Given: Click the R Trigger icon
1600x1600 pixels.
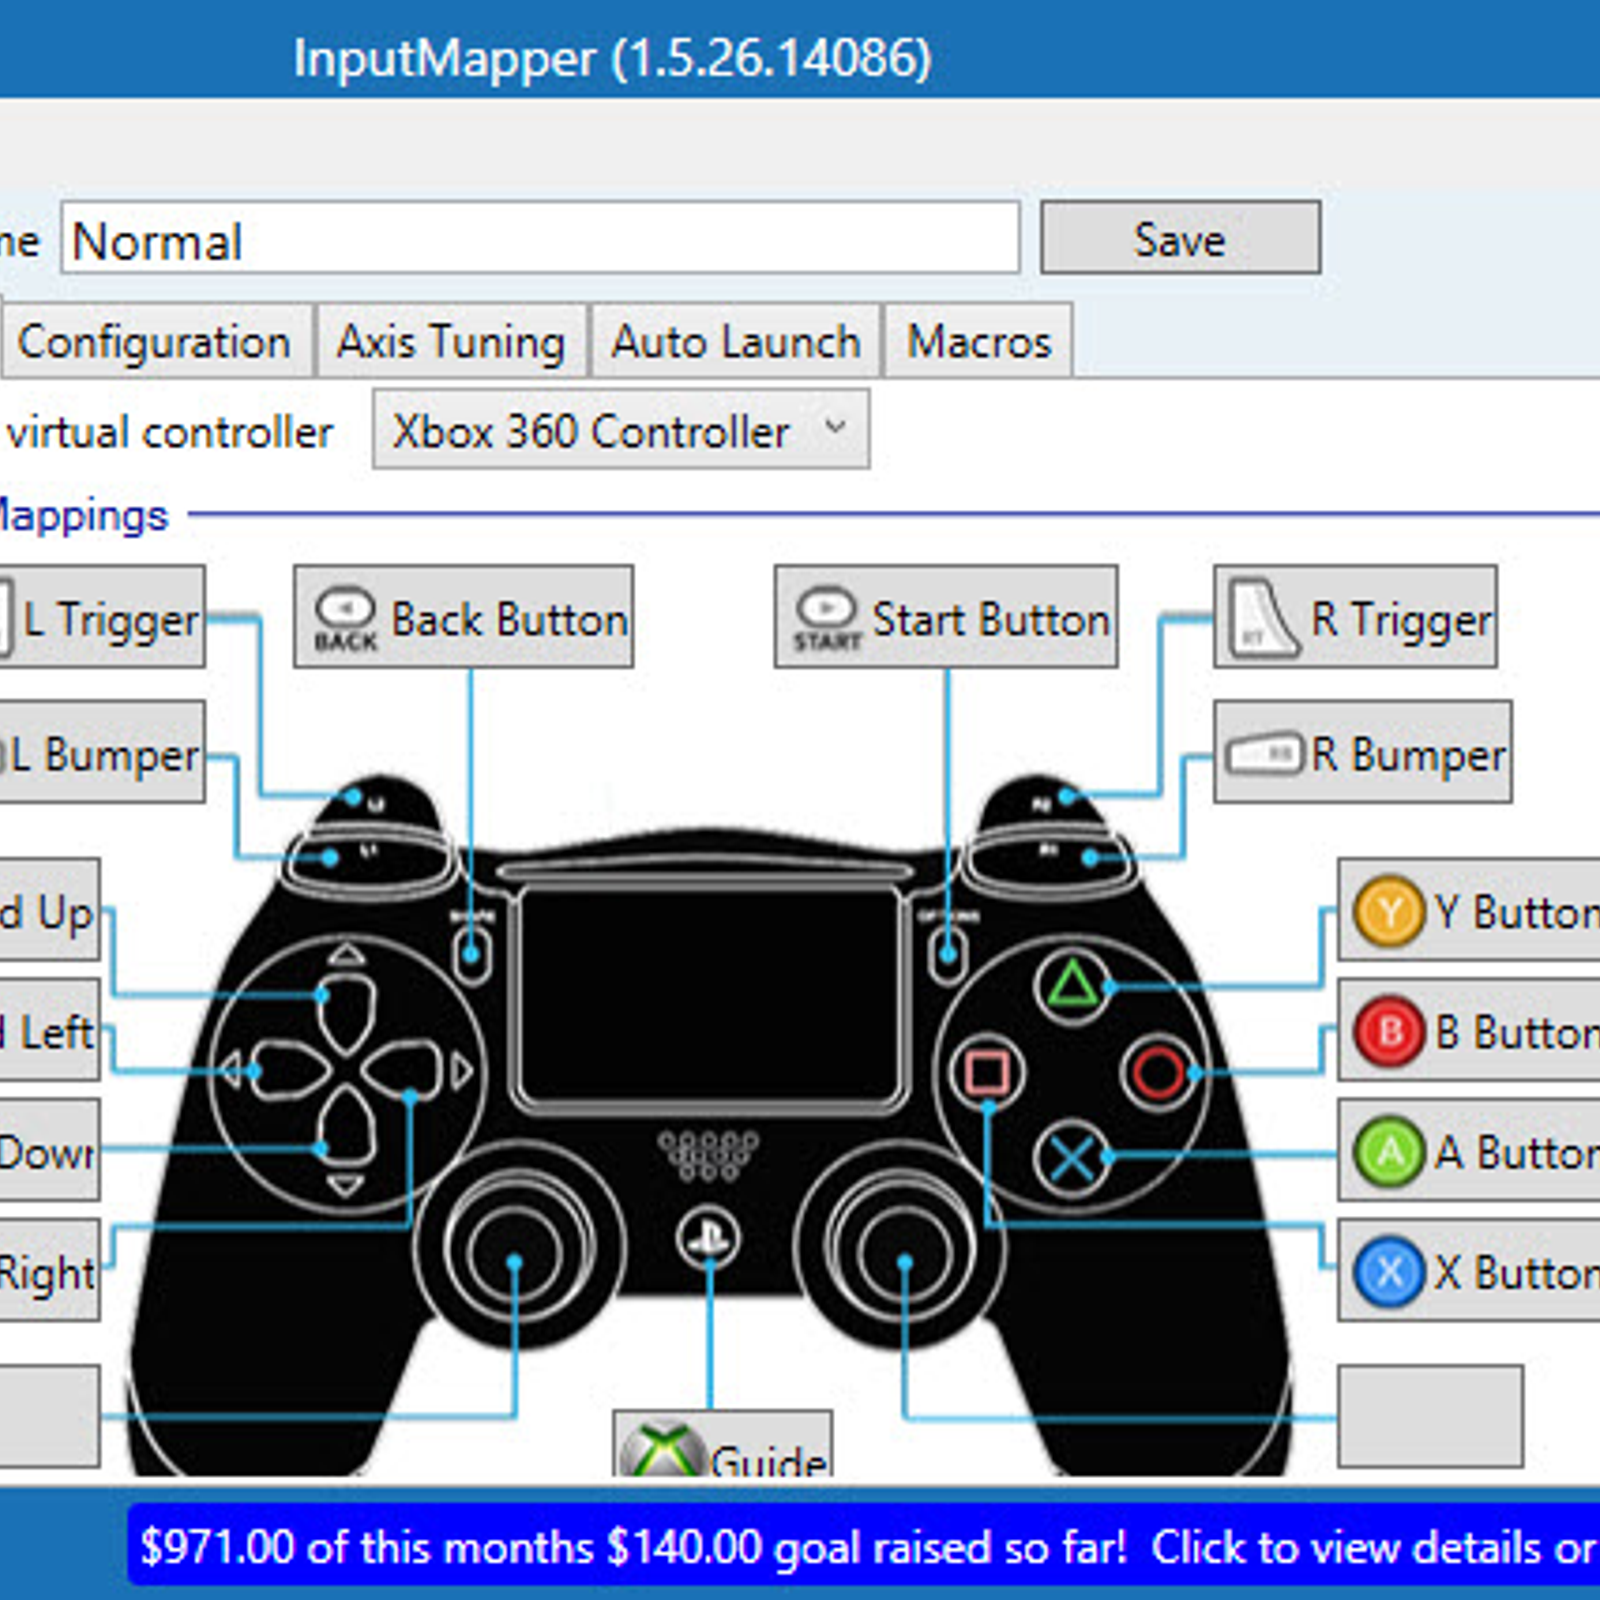Looking at the screenshot, I should click(x=1263, y=617).
